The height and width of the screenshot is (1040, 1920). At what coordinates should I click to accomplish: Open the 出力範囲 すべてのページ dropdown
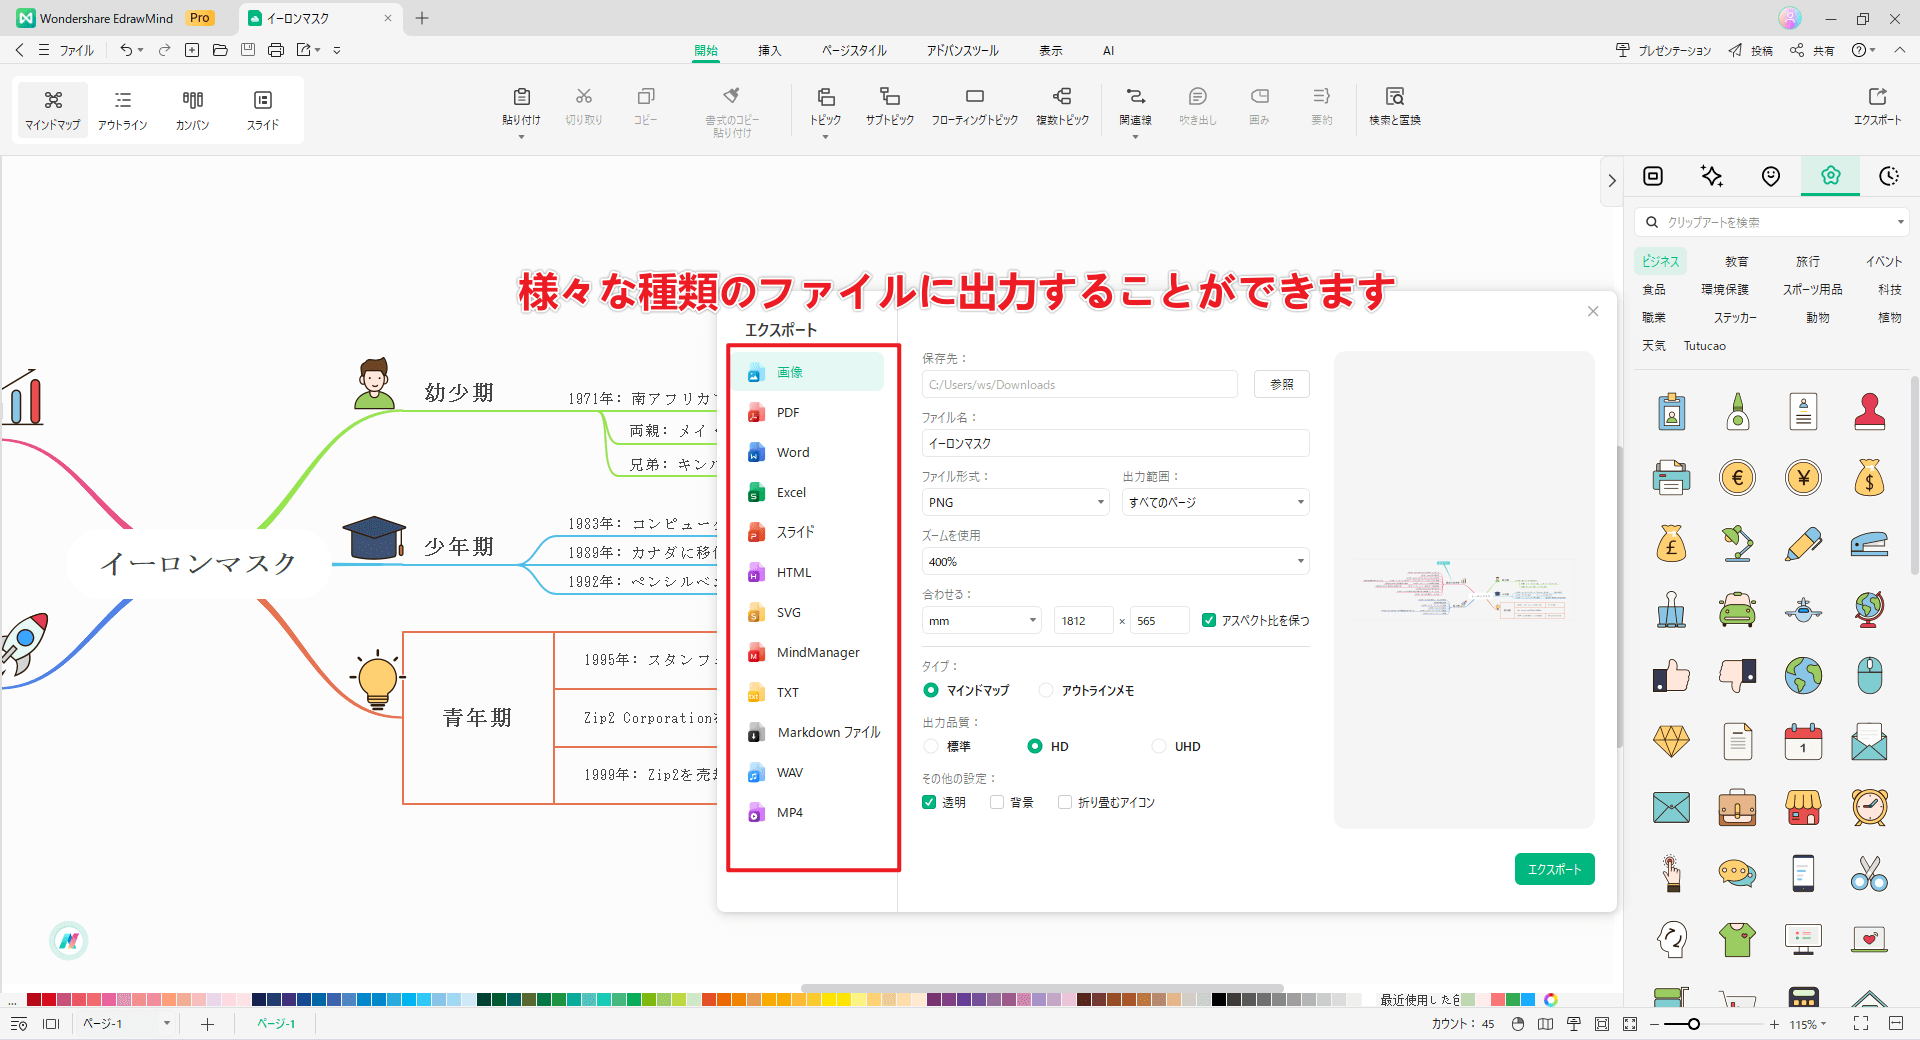(1216, 502)
